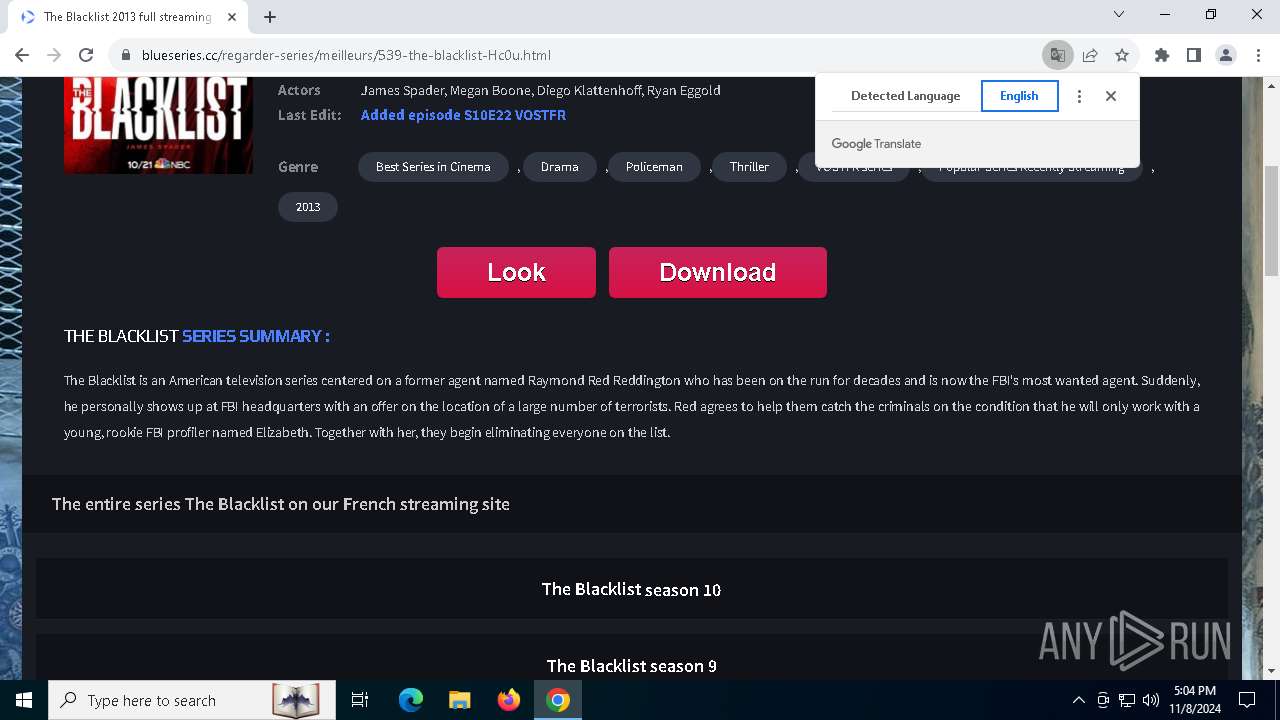Select The Blacklist 2013 full streaming tab
The width and height of the screenshot is (1280, 720).
(128, 17)
